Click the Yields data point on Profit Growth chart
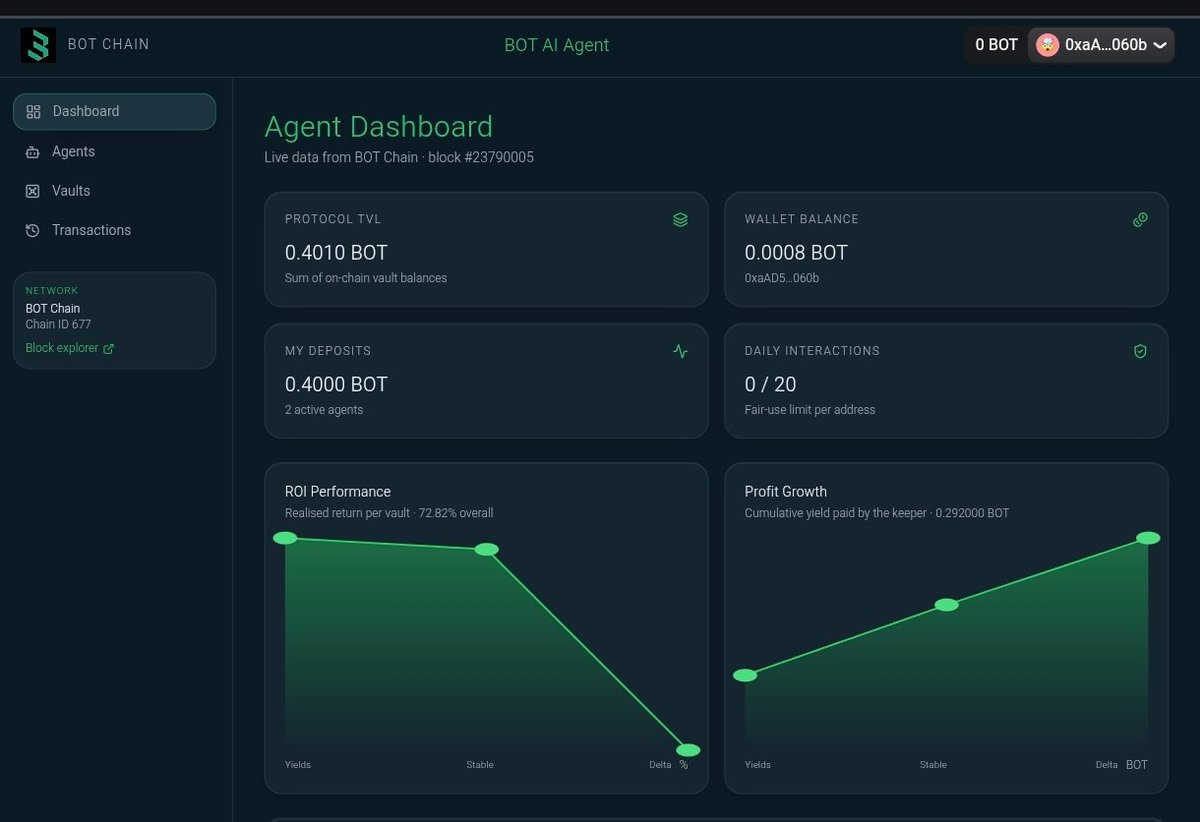The width and height of the screenshot is (1200, 822). (745, 676)
